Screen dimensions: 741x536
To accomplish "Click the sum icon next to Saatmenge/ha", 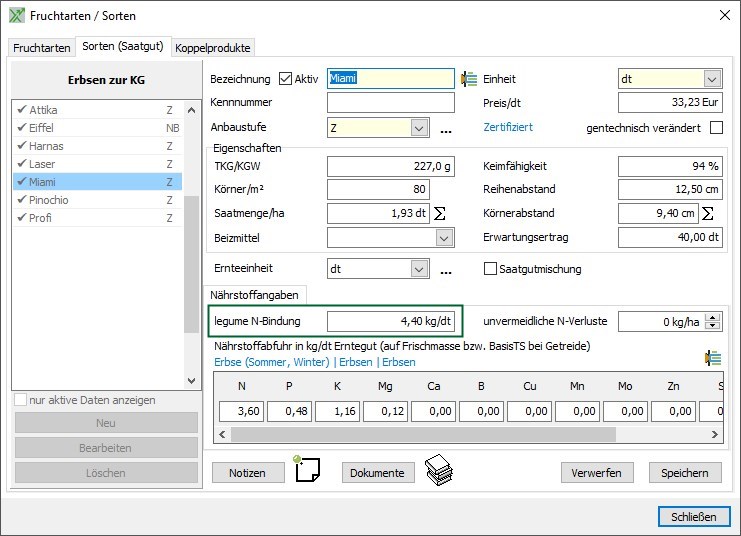I will point(439,213).
